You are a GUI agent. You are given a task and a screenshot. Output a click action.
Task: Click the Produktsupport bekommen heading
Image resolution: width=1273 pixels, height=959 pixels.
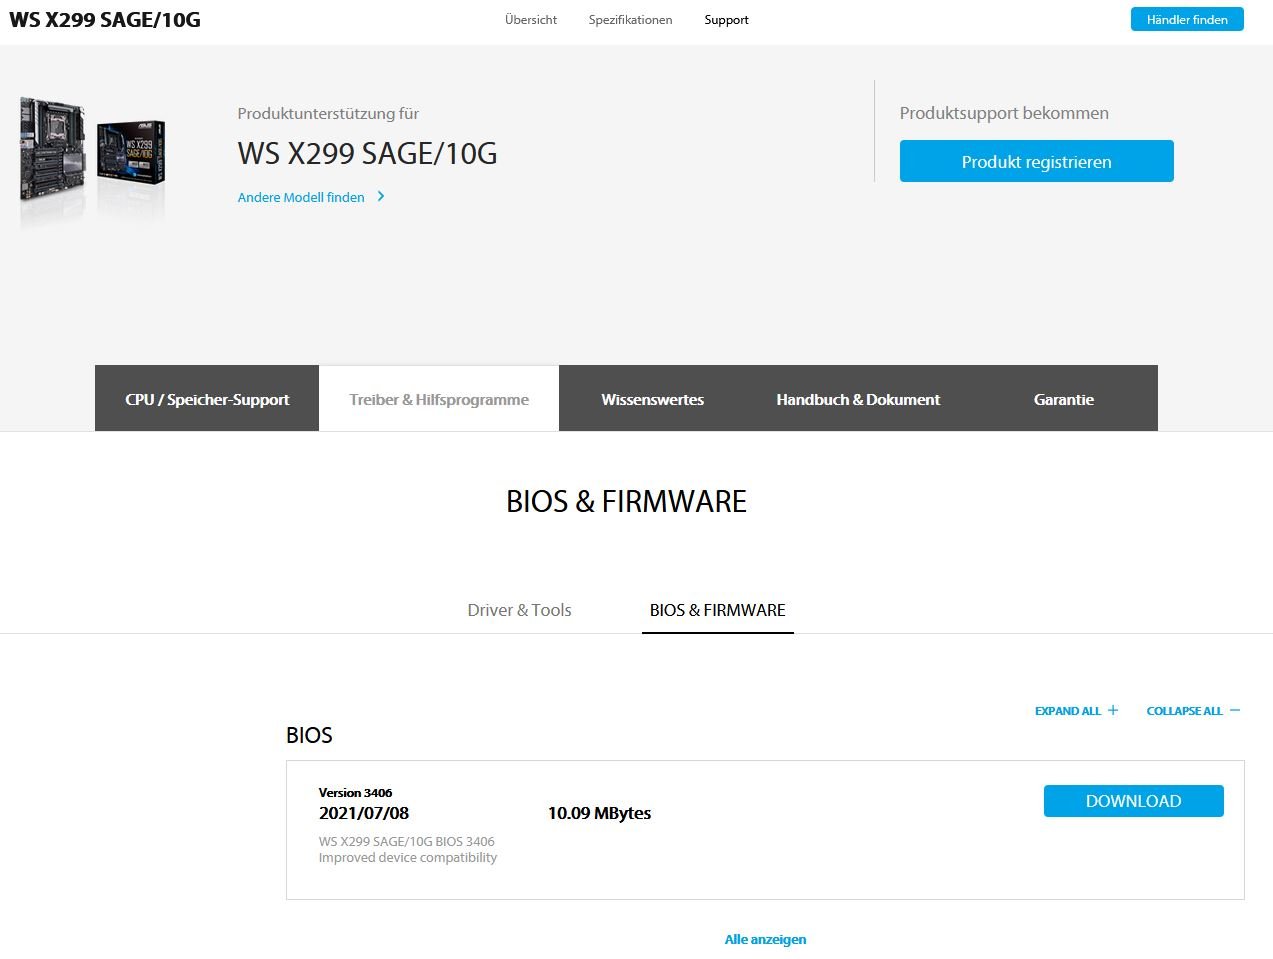coord(1004,113)
